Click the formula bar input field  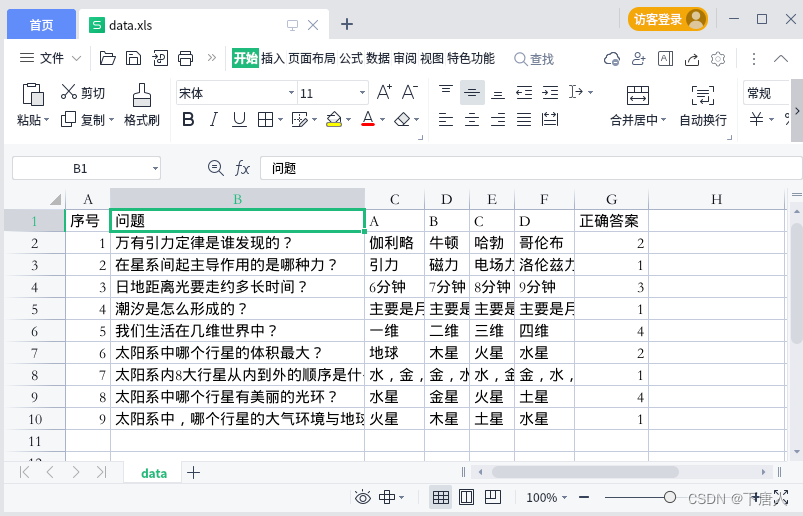531,168
